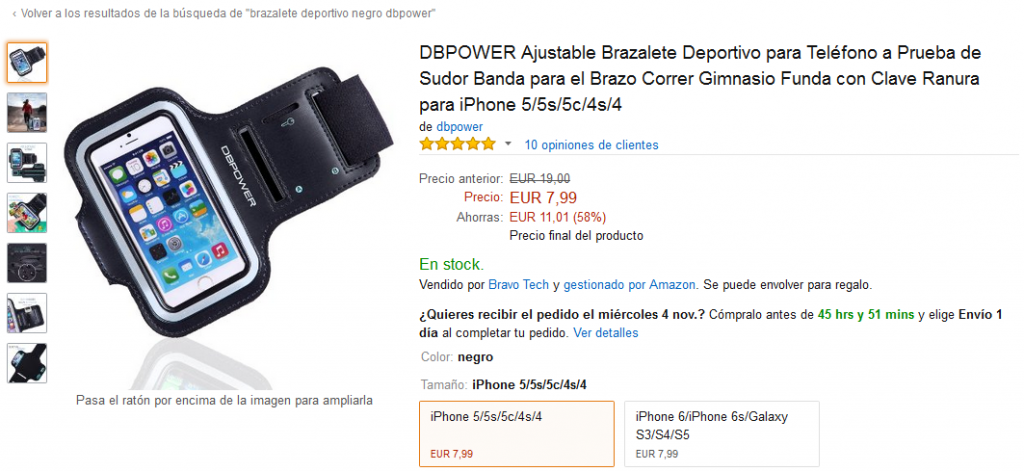This screenshot has height=472, width=1024.
Task: Select the fourth colorful armband thumbnail
Action: click(x=27, y=213)
